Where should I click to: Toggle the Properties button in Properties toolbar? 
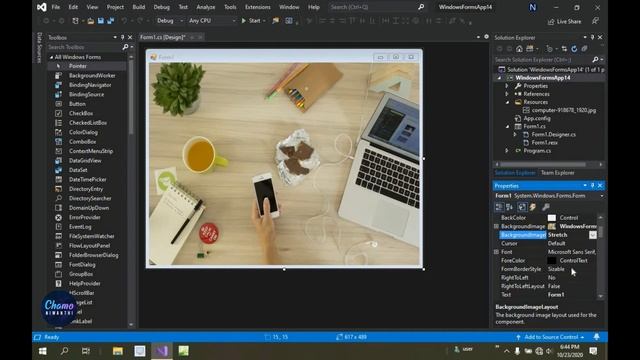(x=522, y=207)
